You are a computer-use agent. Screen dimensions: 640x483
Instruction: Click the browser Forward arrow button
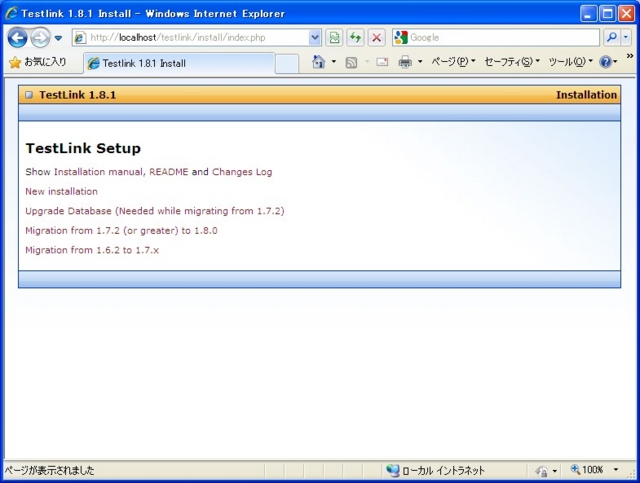pos(40,38)
